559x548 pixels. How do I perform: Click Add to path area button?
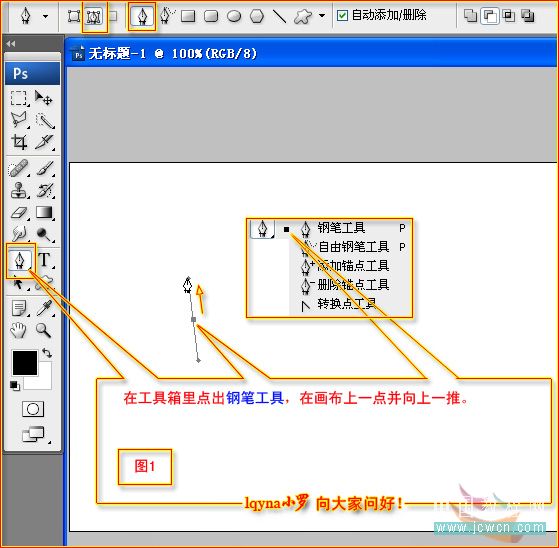pos(470,16)
